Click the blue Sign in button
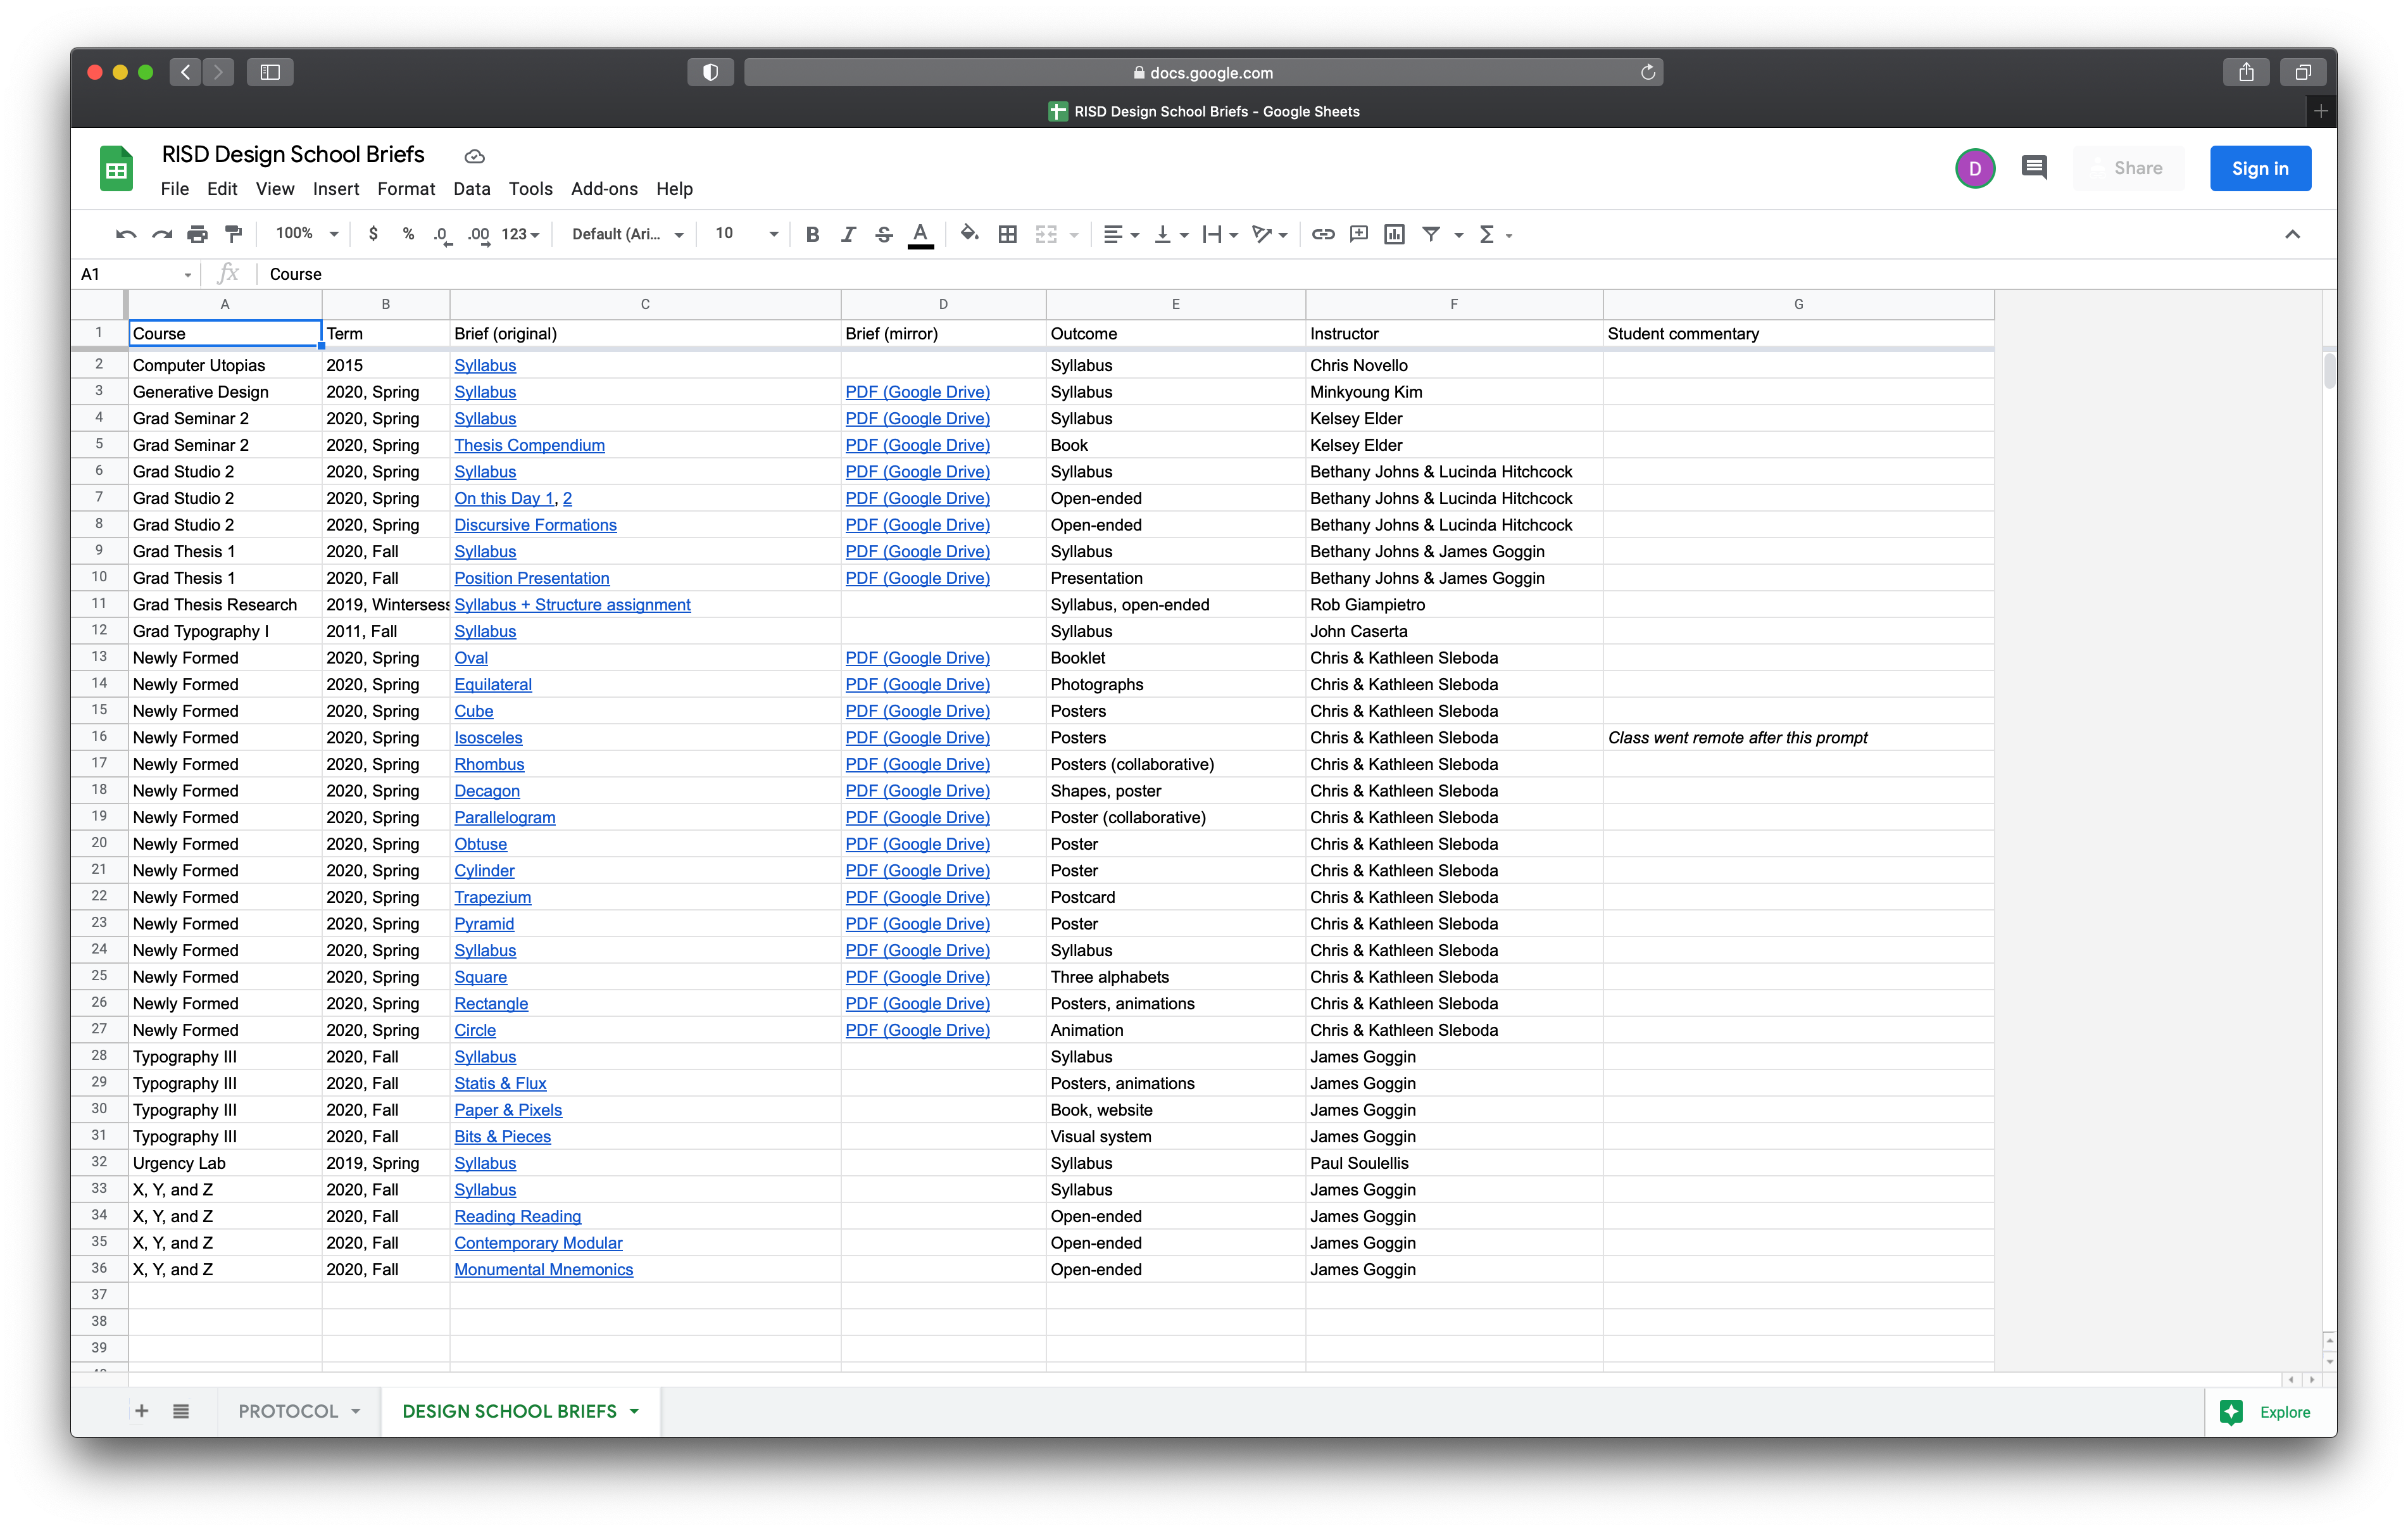Viewport: 2408px width, 1531px height. point(2260,168)
